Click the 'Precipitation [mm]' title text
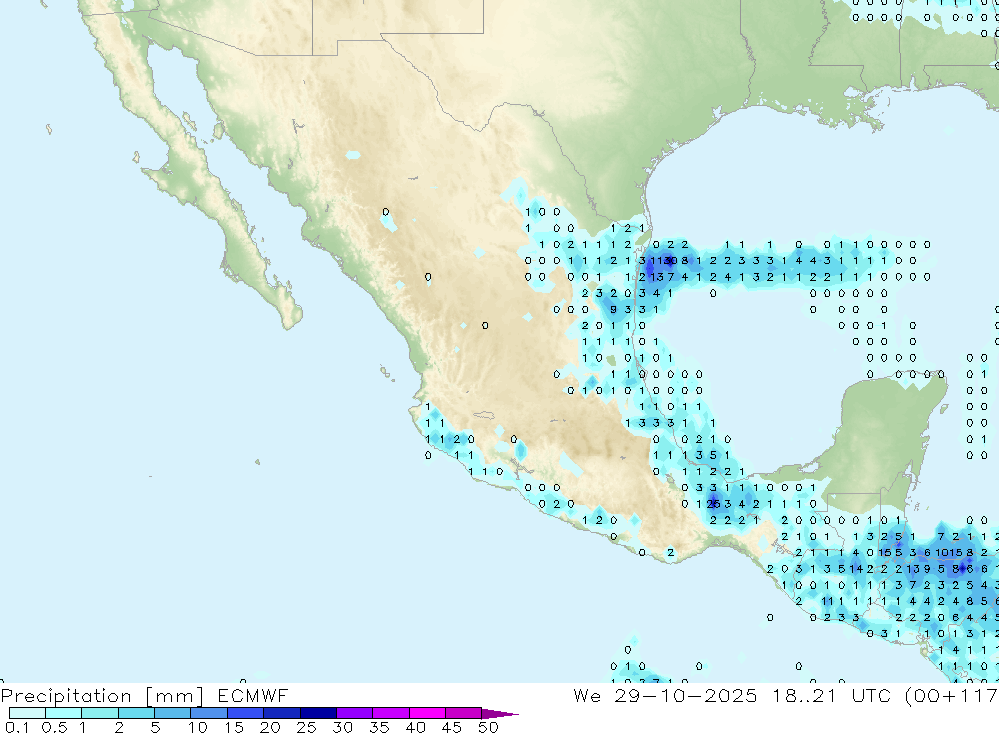The image size is (1000, 733). pyautogui.click(x=102, y=696)
